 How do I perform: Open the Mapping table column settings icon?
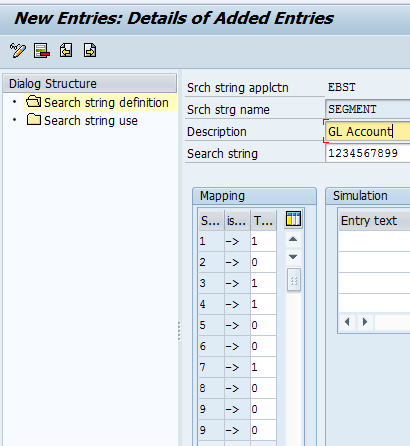coord(293,219)
